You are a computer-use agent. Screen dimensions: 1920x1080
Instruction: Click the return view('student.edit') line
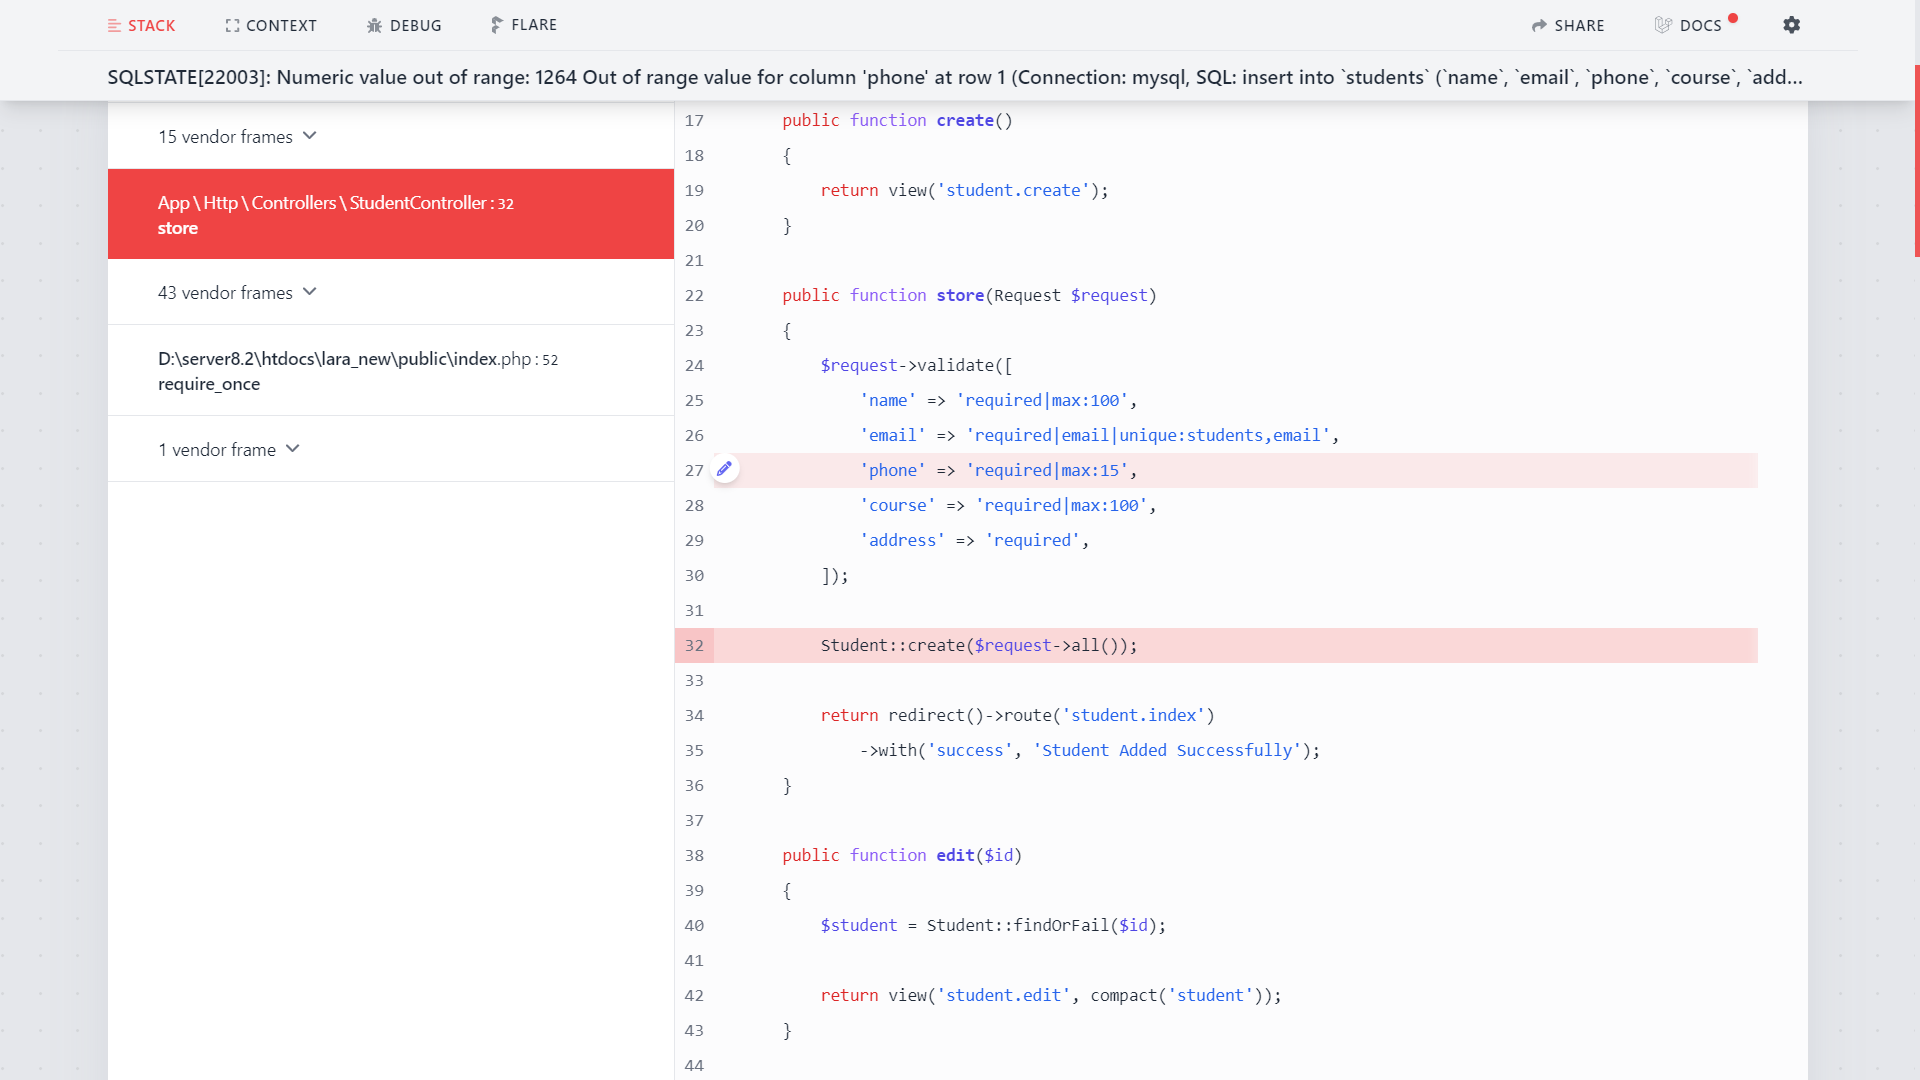coord(1051,995)
